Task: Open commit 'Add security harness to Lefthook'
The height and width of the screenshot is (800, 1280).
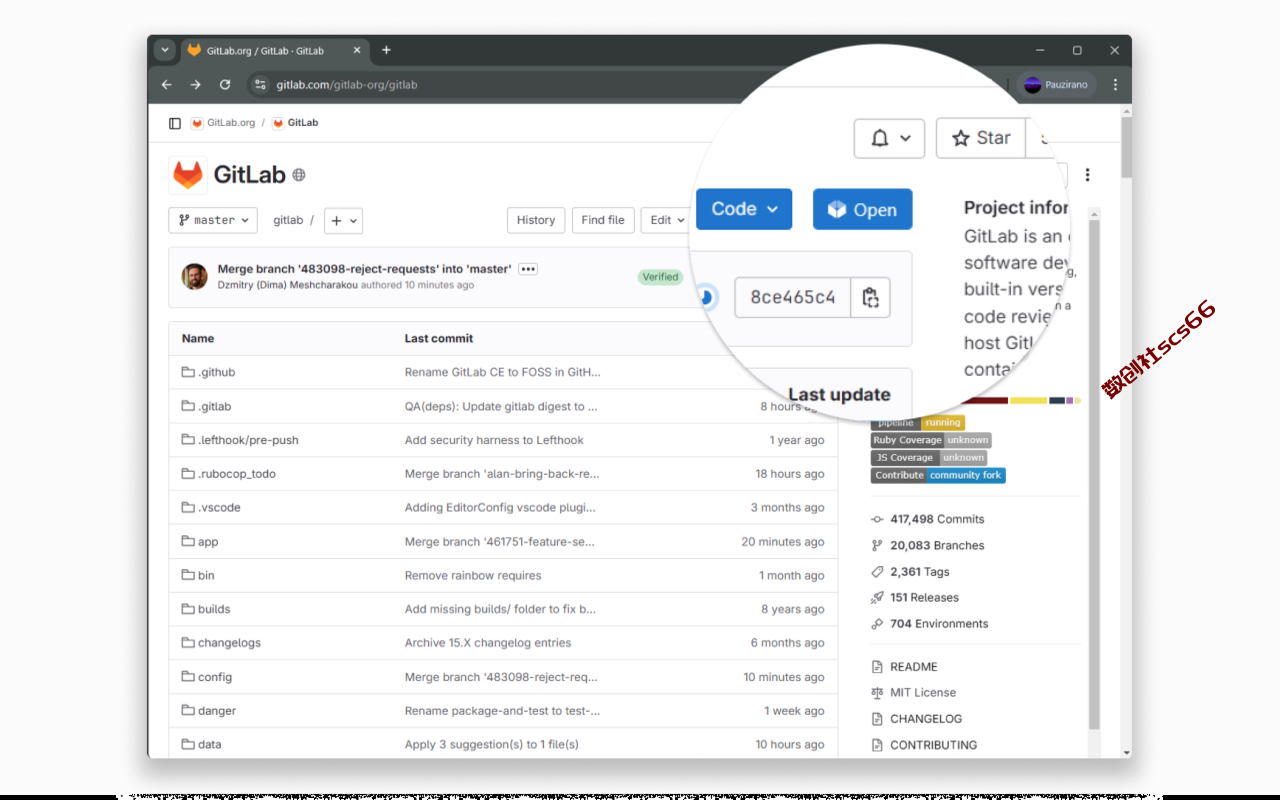Action: [x=494, y=440]
